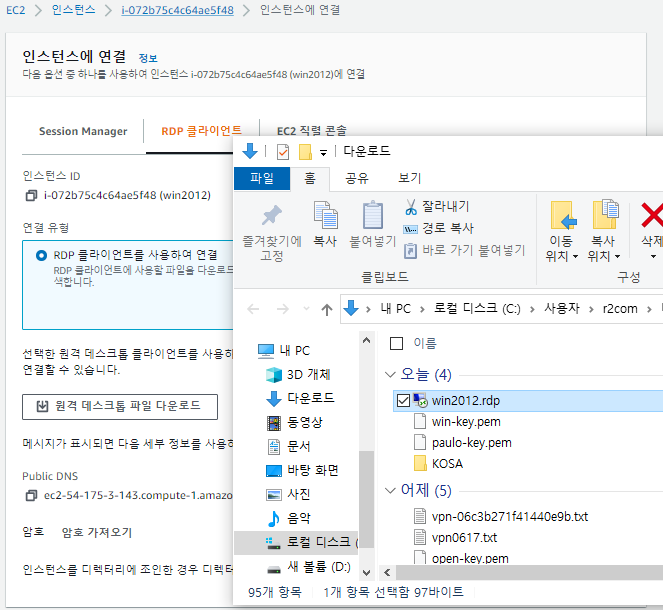Select the win-key.pem file

click(x=466, y=422)
